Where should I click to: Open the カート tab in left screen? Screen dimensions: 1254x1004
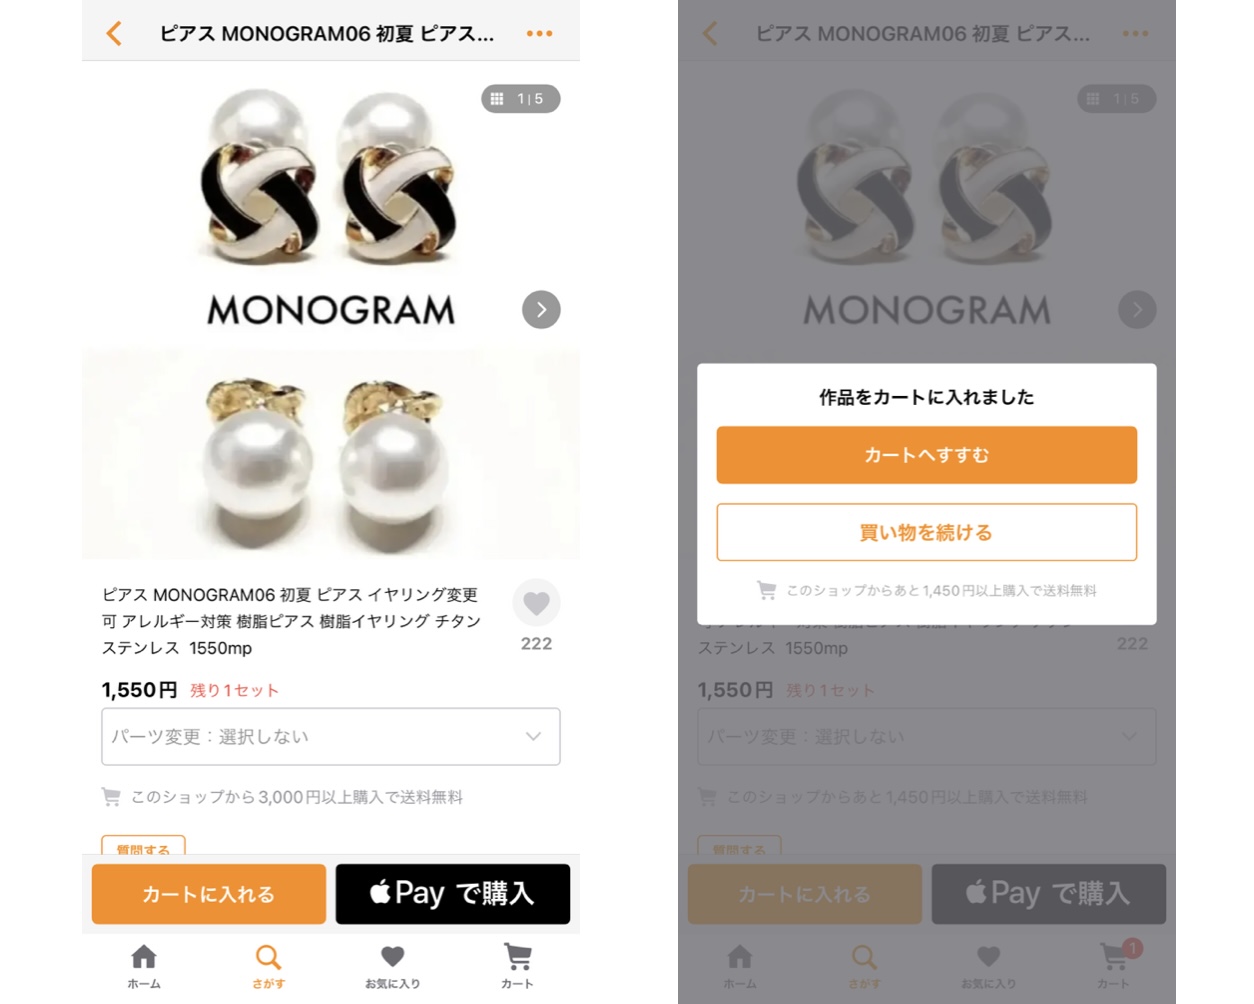pos(517,966)
